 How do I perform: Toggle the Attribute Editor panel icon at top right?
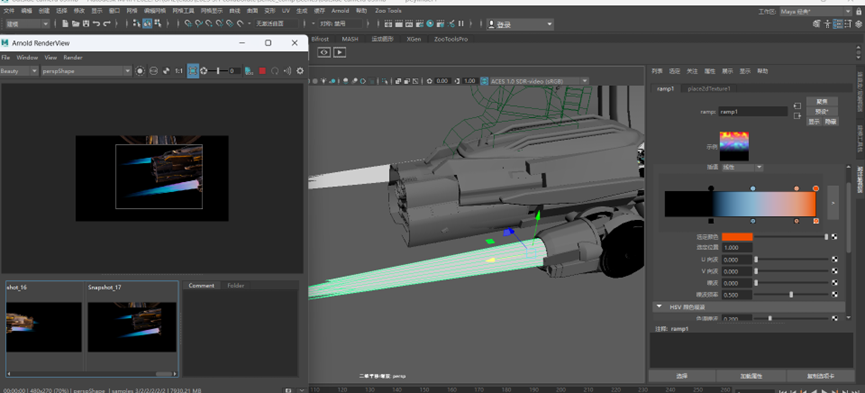838,24
